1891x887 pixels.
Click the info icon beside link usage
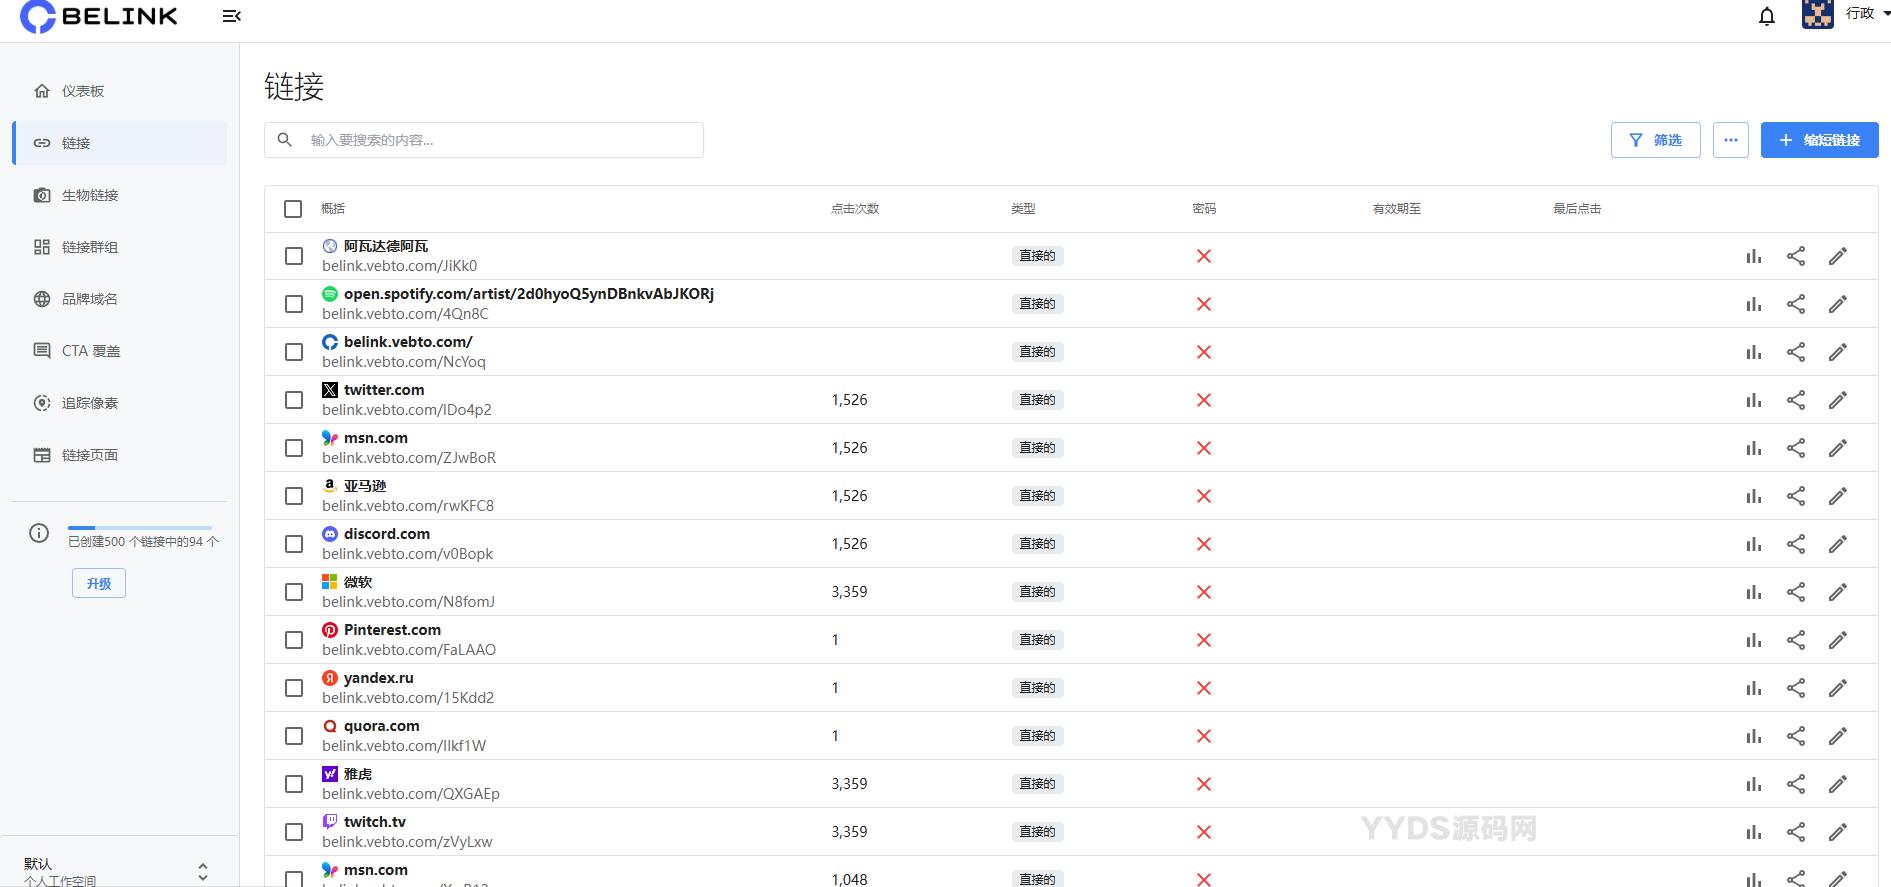click(x=39, y=533)
